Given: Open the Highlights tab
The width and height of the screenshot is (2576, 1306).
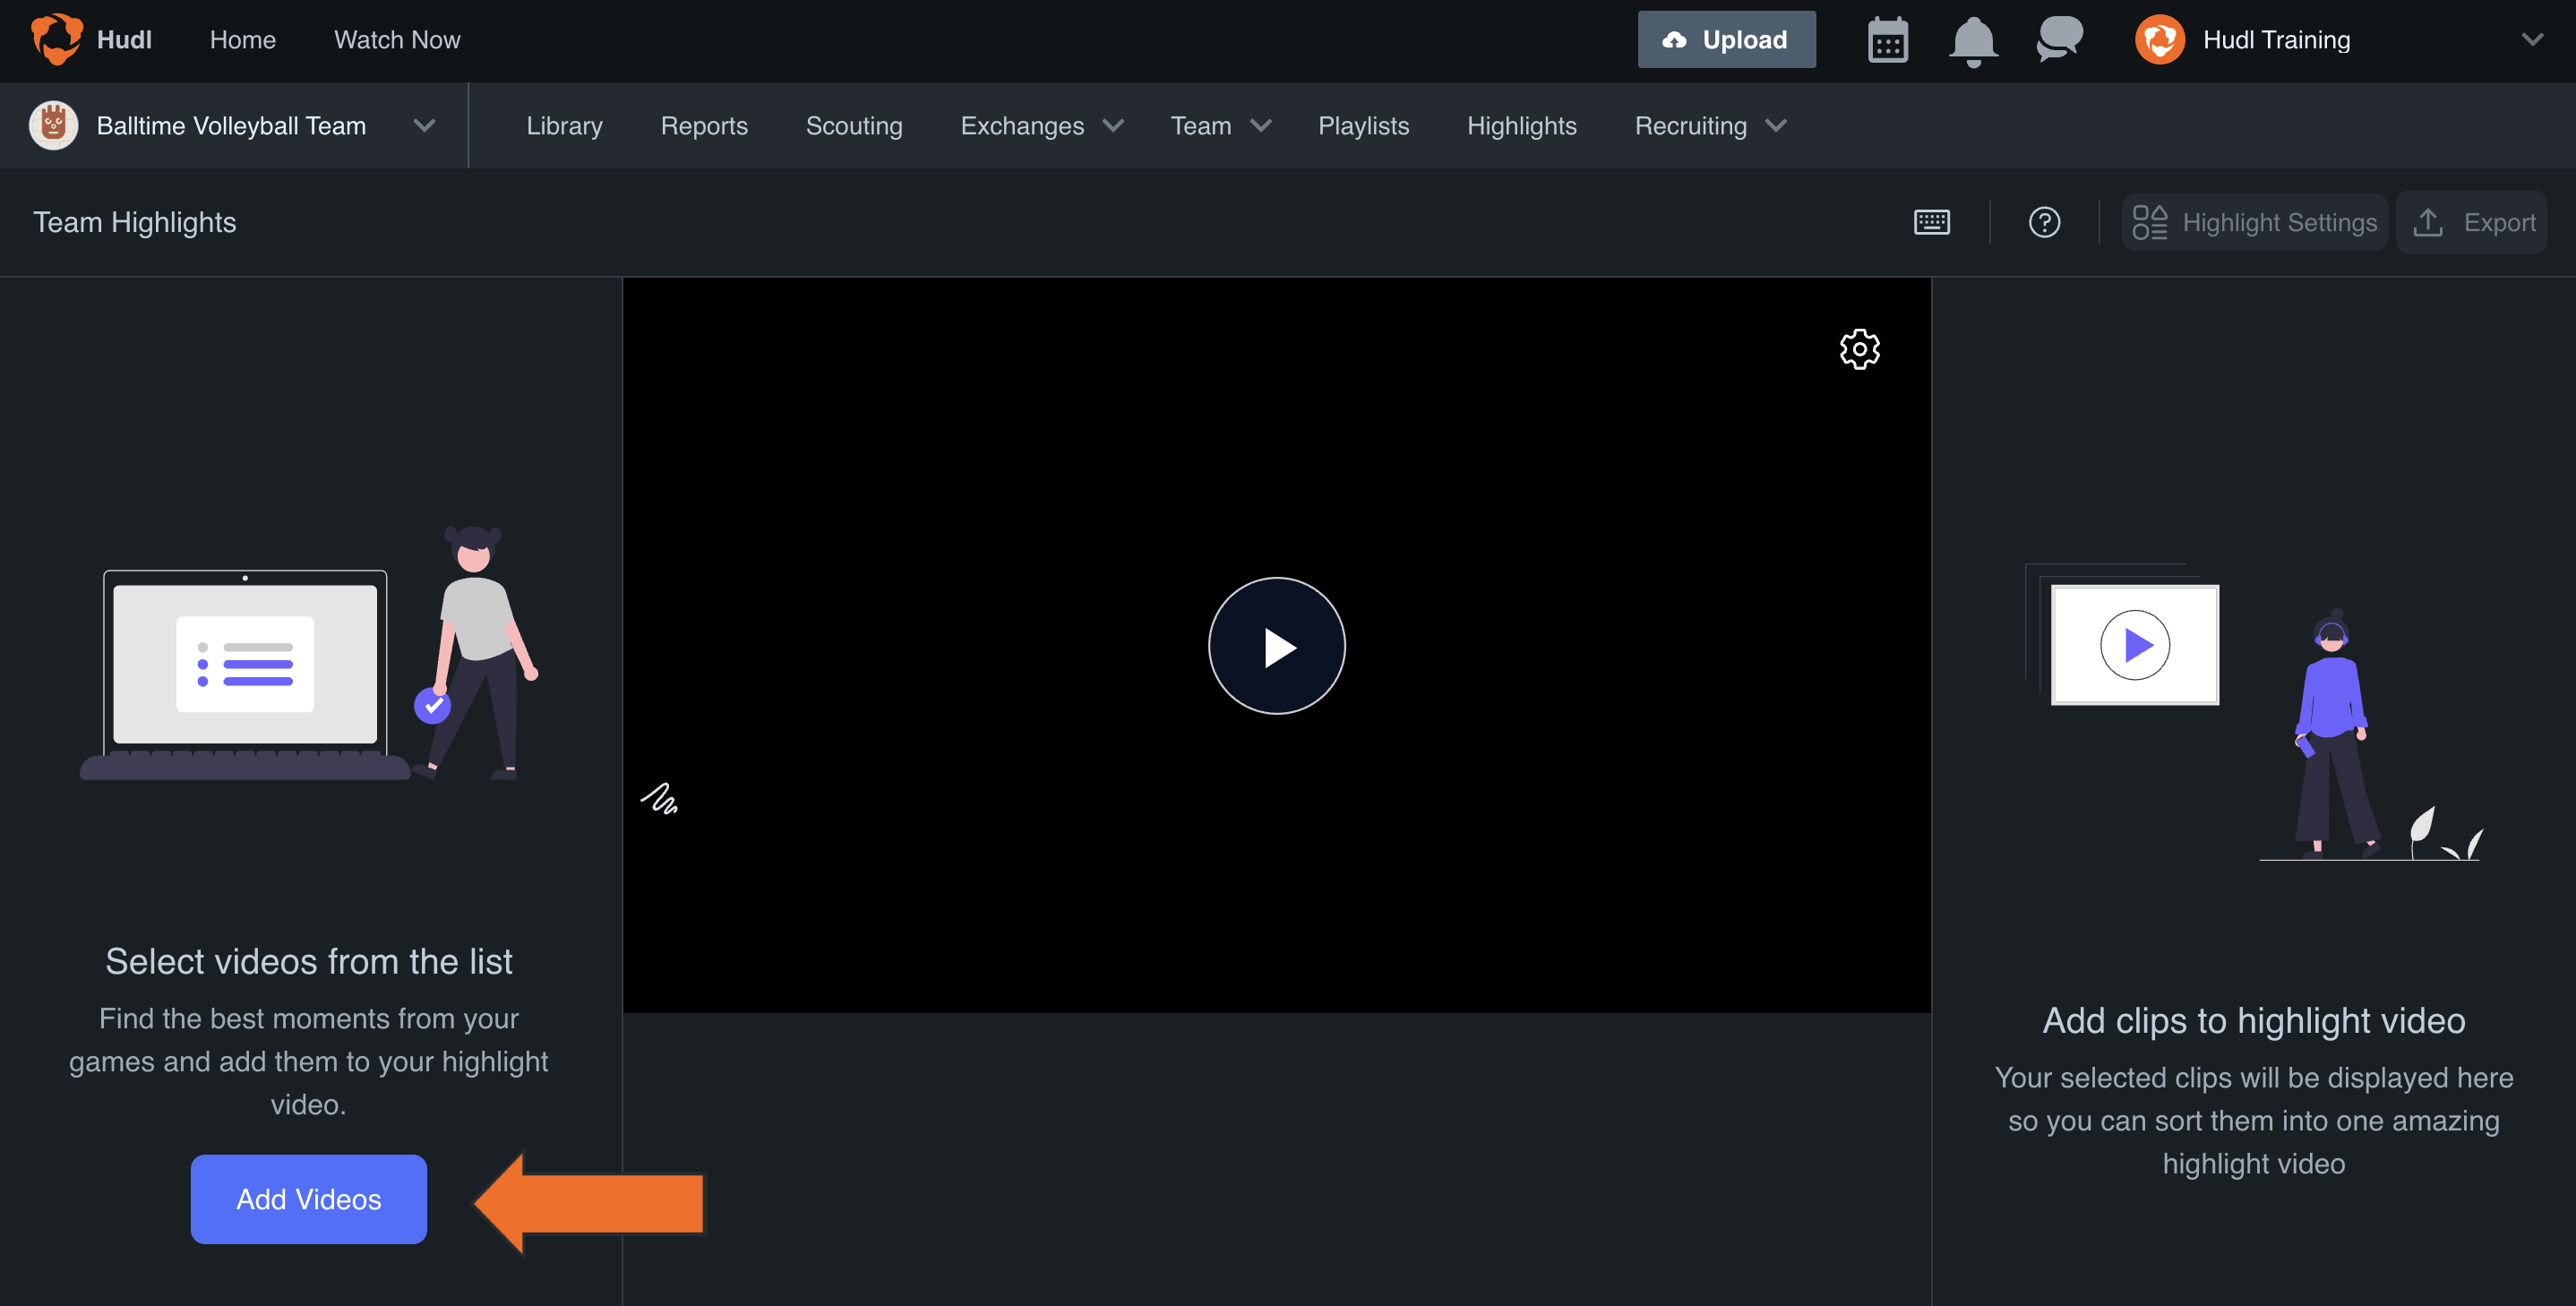Looking at the screenshot, I should pos(1521,126).
